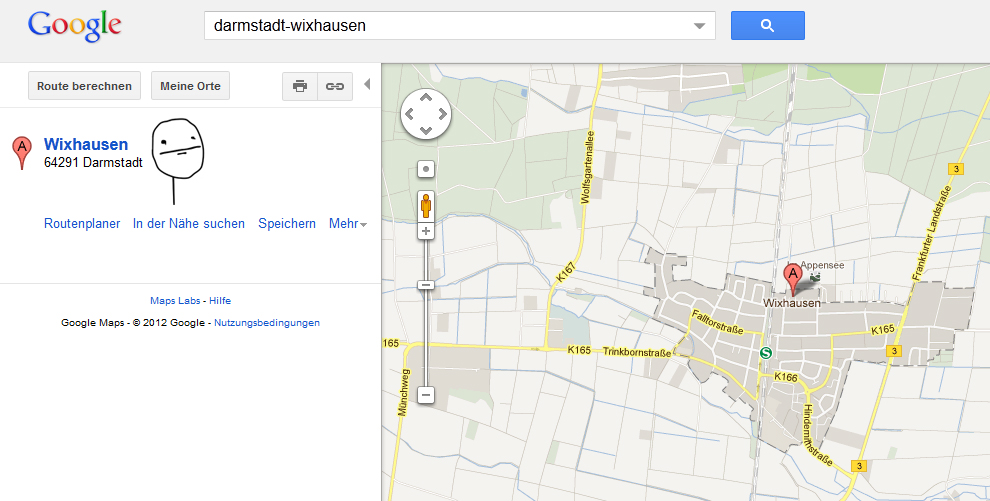Select the orange Pegman street view icon
Image resolution: width=990 pixels, height=501 pixels.
pyautogui.click(x=426, y=206)
